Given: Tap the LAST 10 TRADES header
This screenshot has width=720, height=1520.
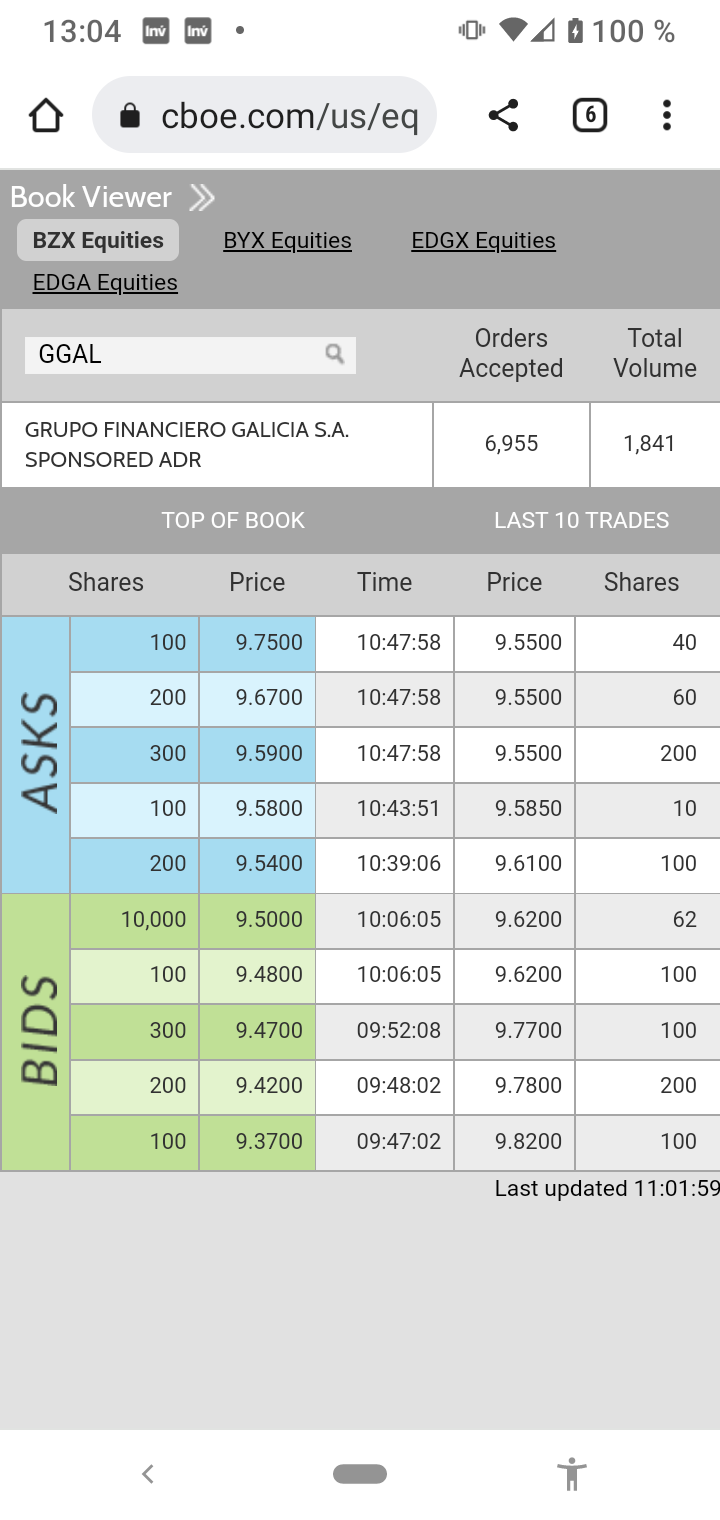Looking at the screenshot, I should point(581,521).
